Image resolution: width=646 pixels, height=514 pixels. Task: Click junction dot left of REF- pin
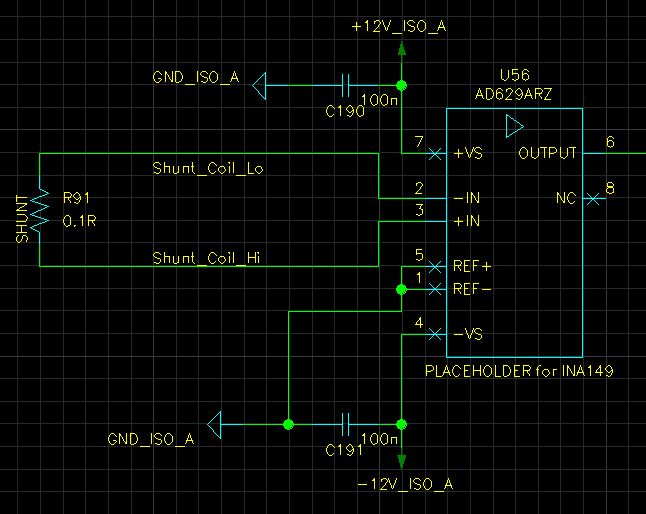click(402, 290)
